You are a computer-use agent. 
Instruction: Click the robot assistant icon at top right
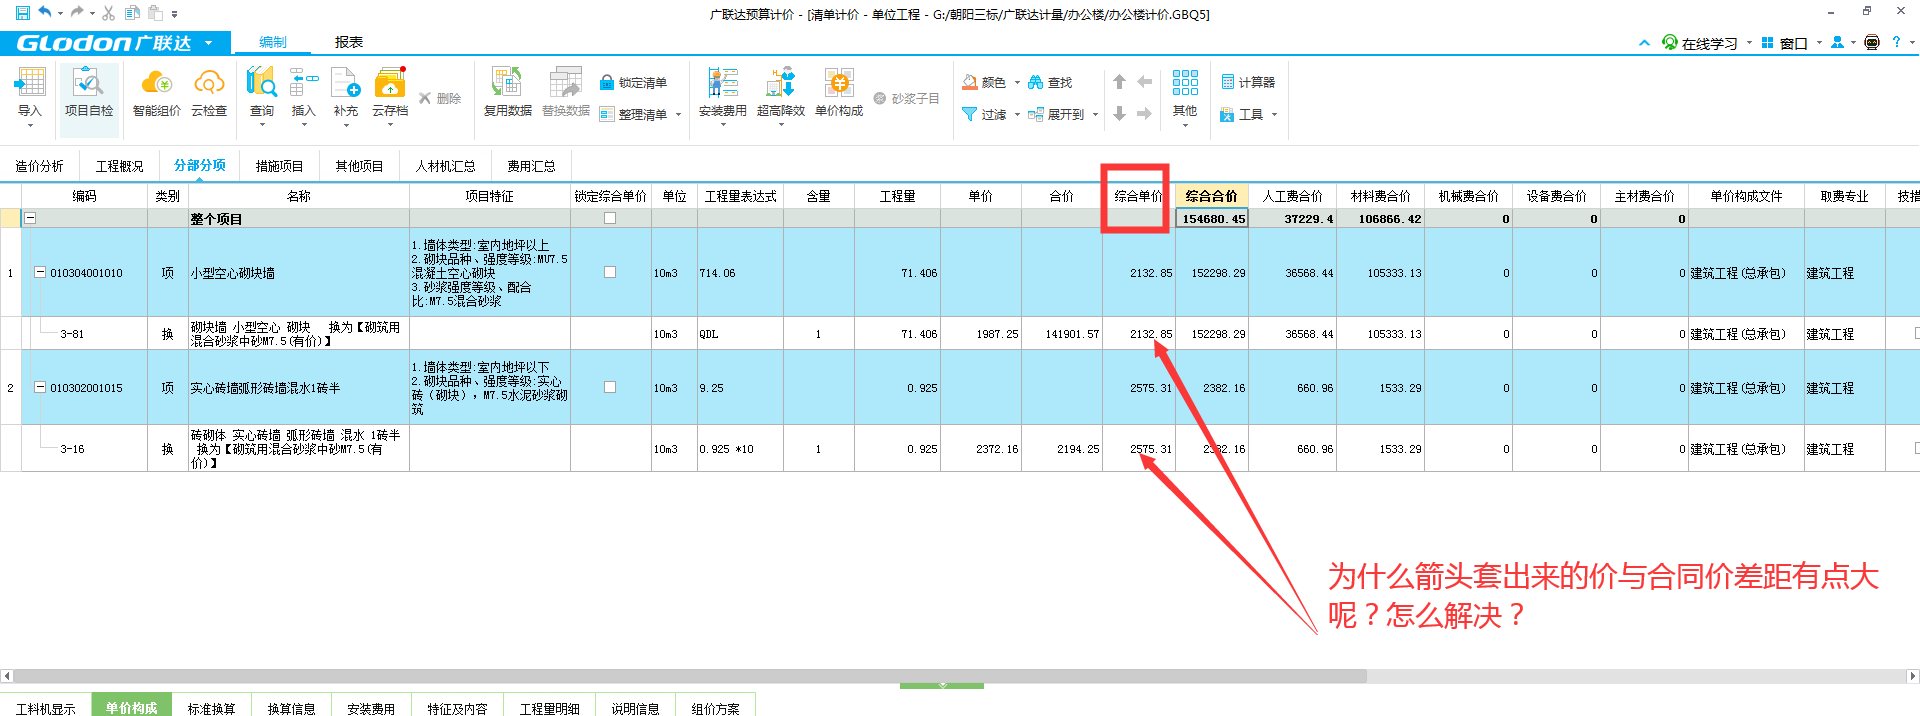[1872, 42]
